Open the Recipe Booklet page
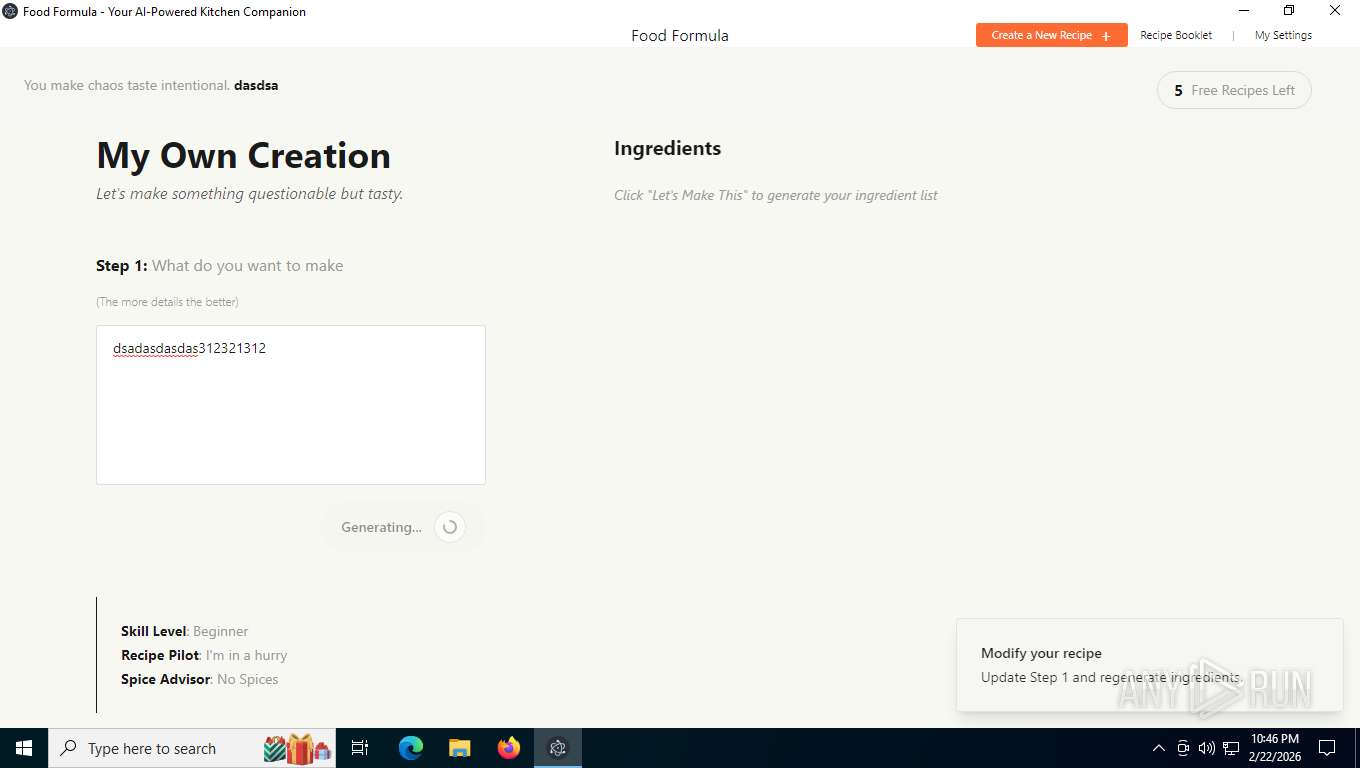Image resolution: width=1360 pixels, height=768 pixels. tap(1176, 35)
